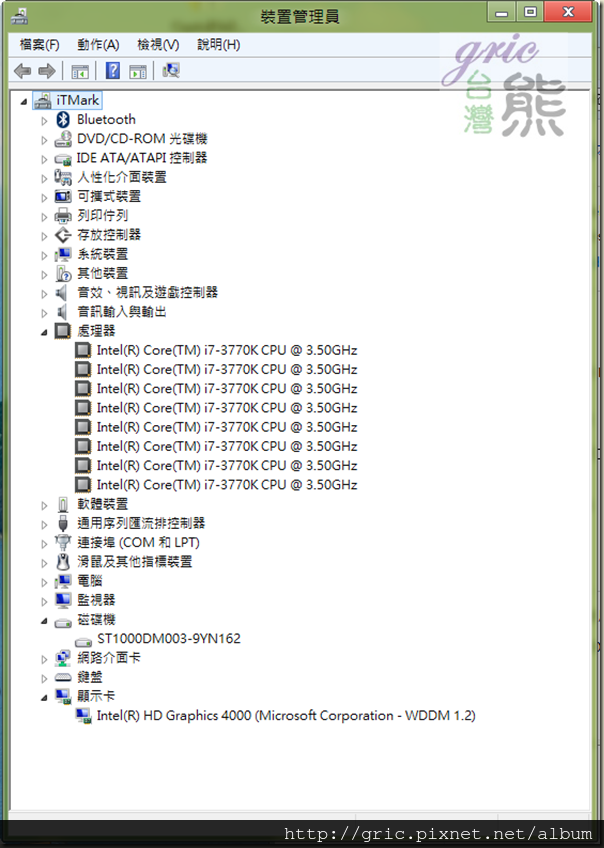The width and height of the screenshot is (604, 848).
Task: Click the 其他裝置 unknown device icon
Action: click(x=63, y=274)
